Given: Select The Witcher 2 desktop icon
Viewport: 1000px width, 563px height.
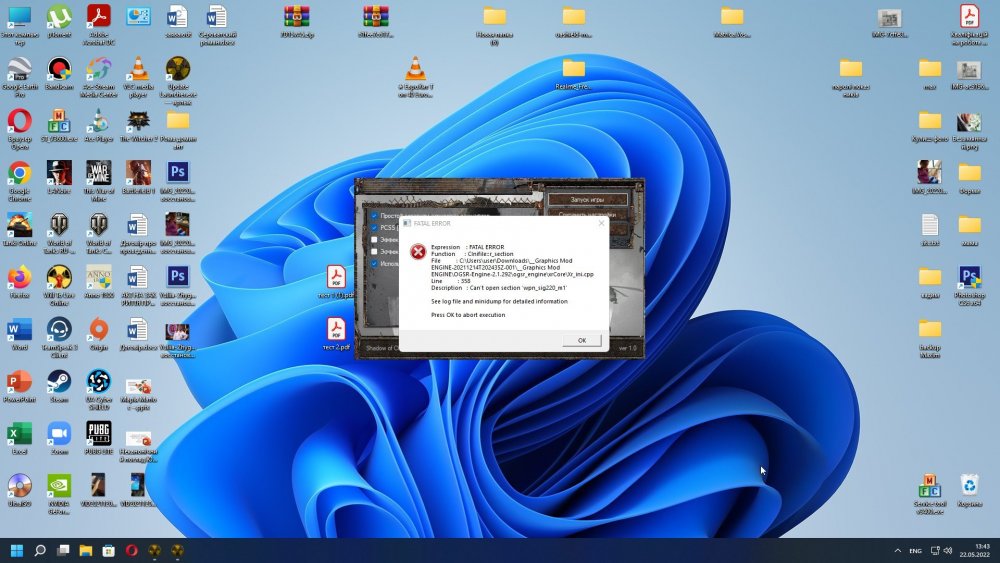Looking at the screenshot, I should click(x=138, y=122).
